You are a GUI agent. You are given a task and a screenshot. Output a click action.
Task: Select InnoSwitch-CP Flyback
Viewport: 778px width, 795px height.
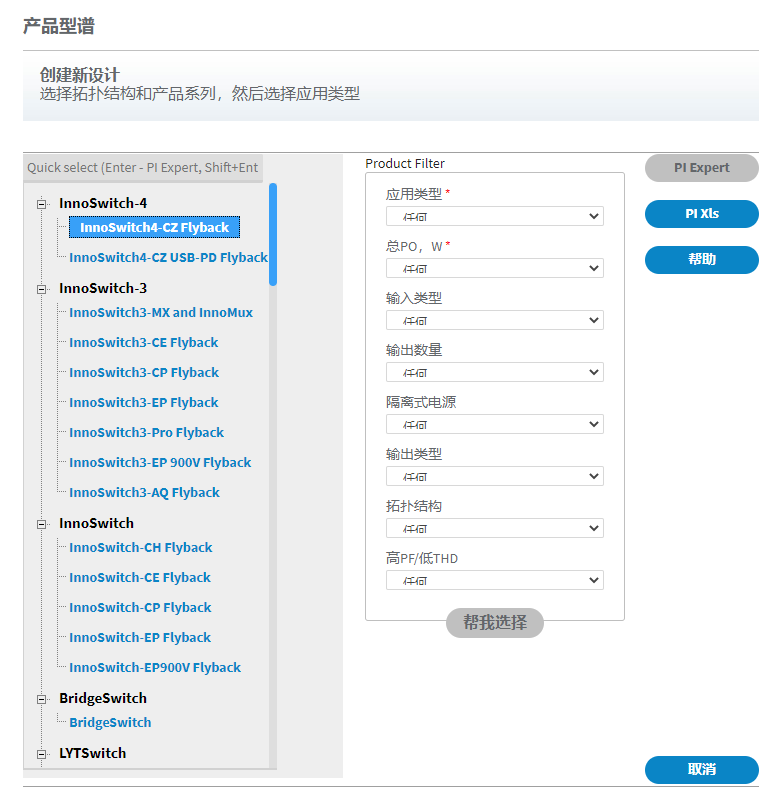(140, 607)
